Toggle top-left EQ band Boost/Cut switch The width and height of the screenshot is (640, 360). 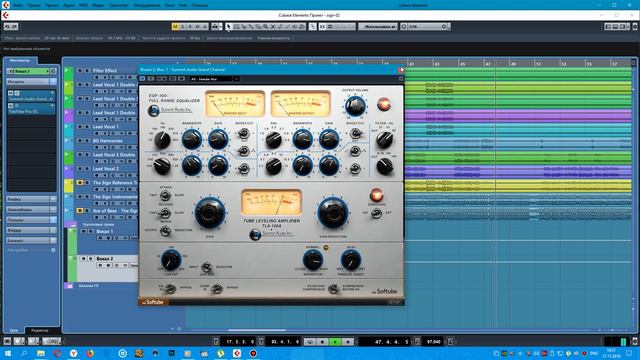click(244, 133)
